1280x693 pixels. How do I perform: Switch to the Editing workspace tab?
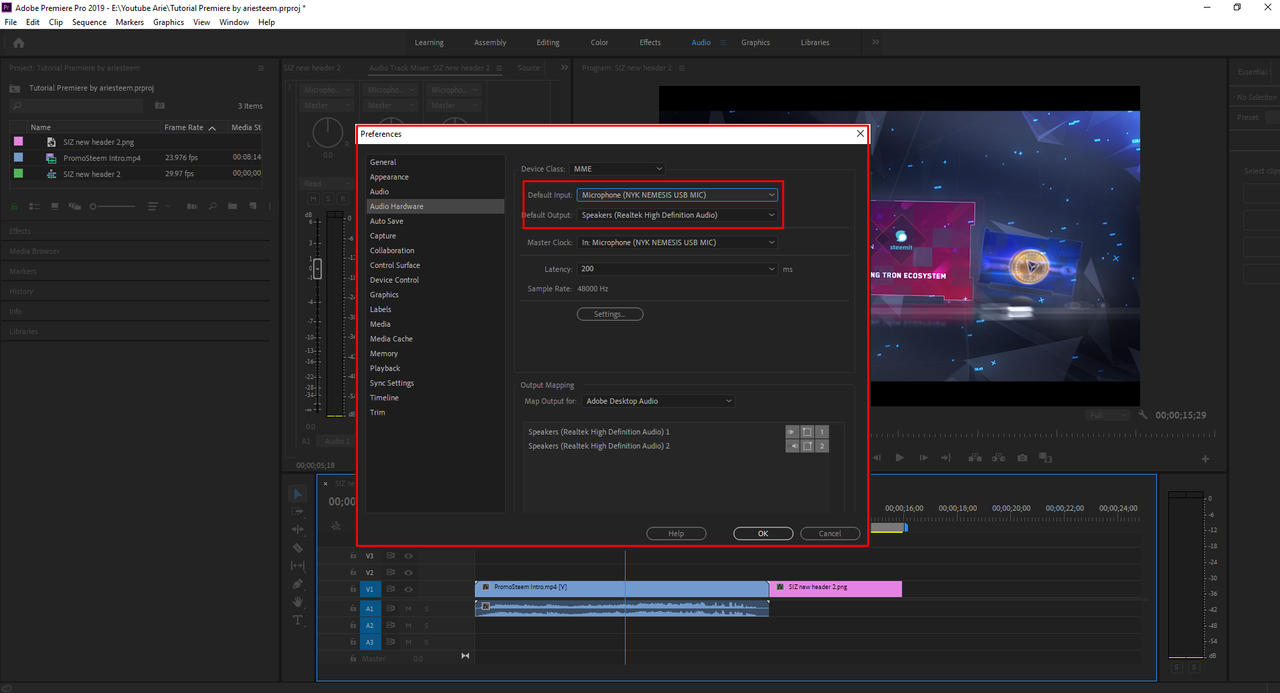coord(548,43)
